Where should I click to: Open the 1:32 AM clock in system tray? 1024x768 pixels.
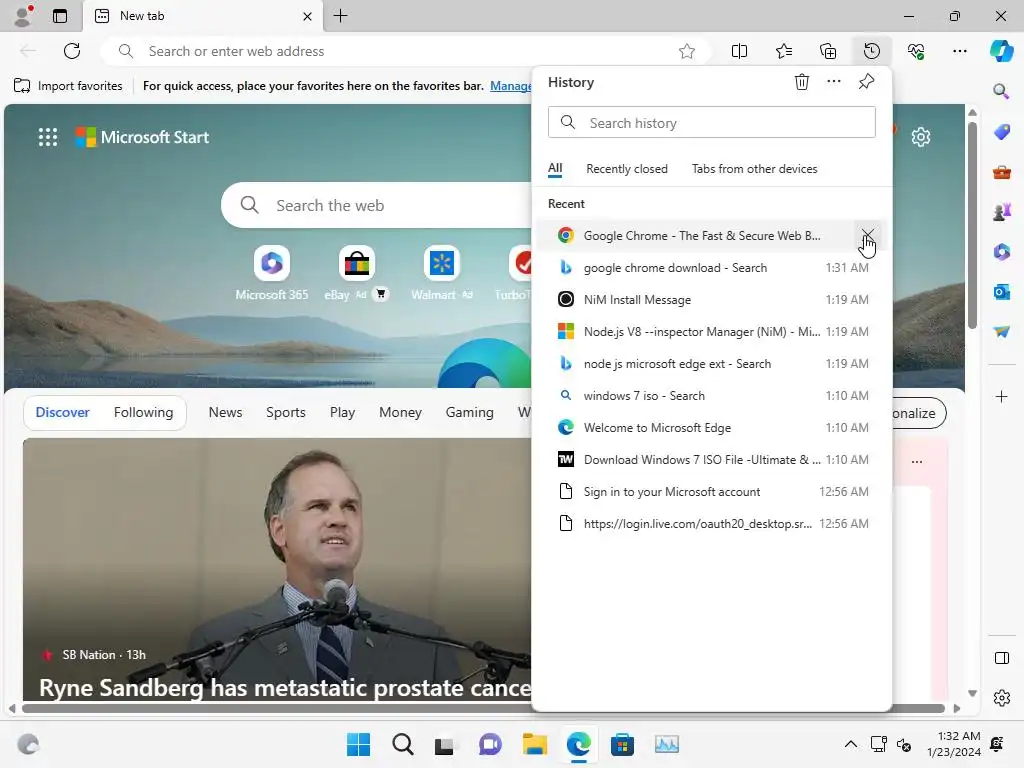[954, 744]
